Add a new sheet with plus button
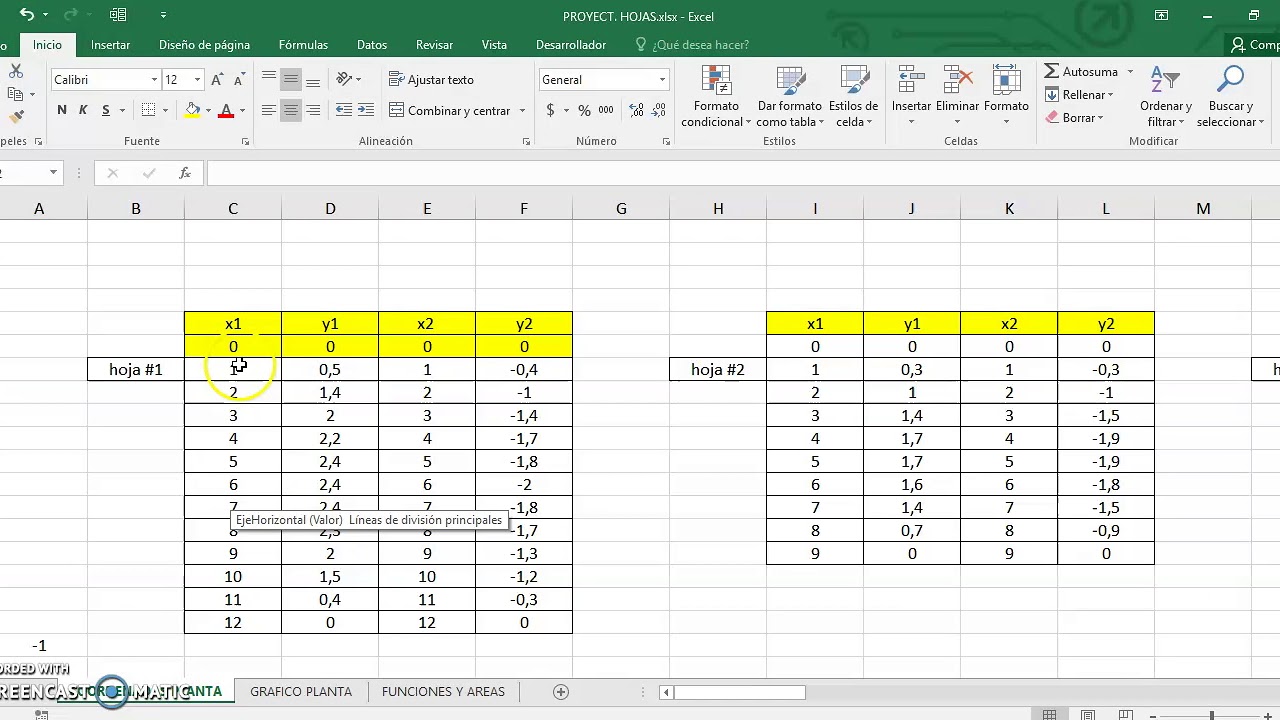The width and height of the screenshot is (1280, 720). click(x=561, y=692)
